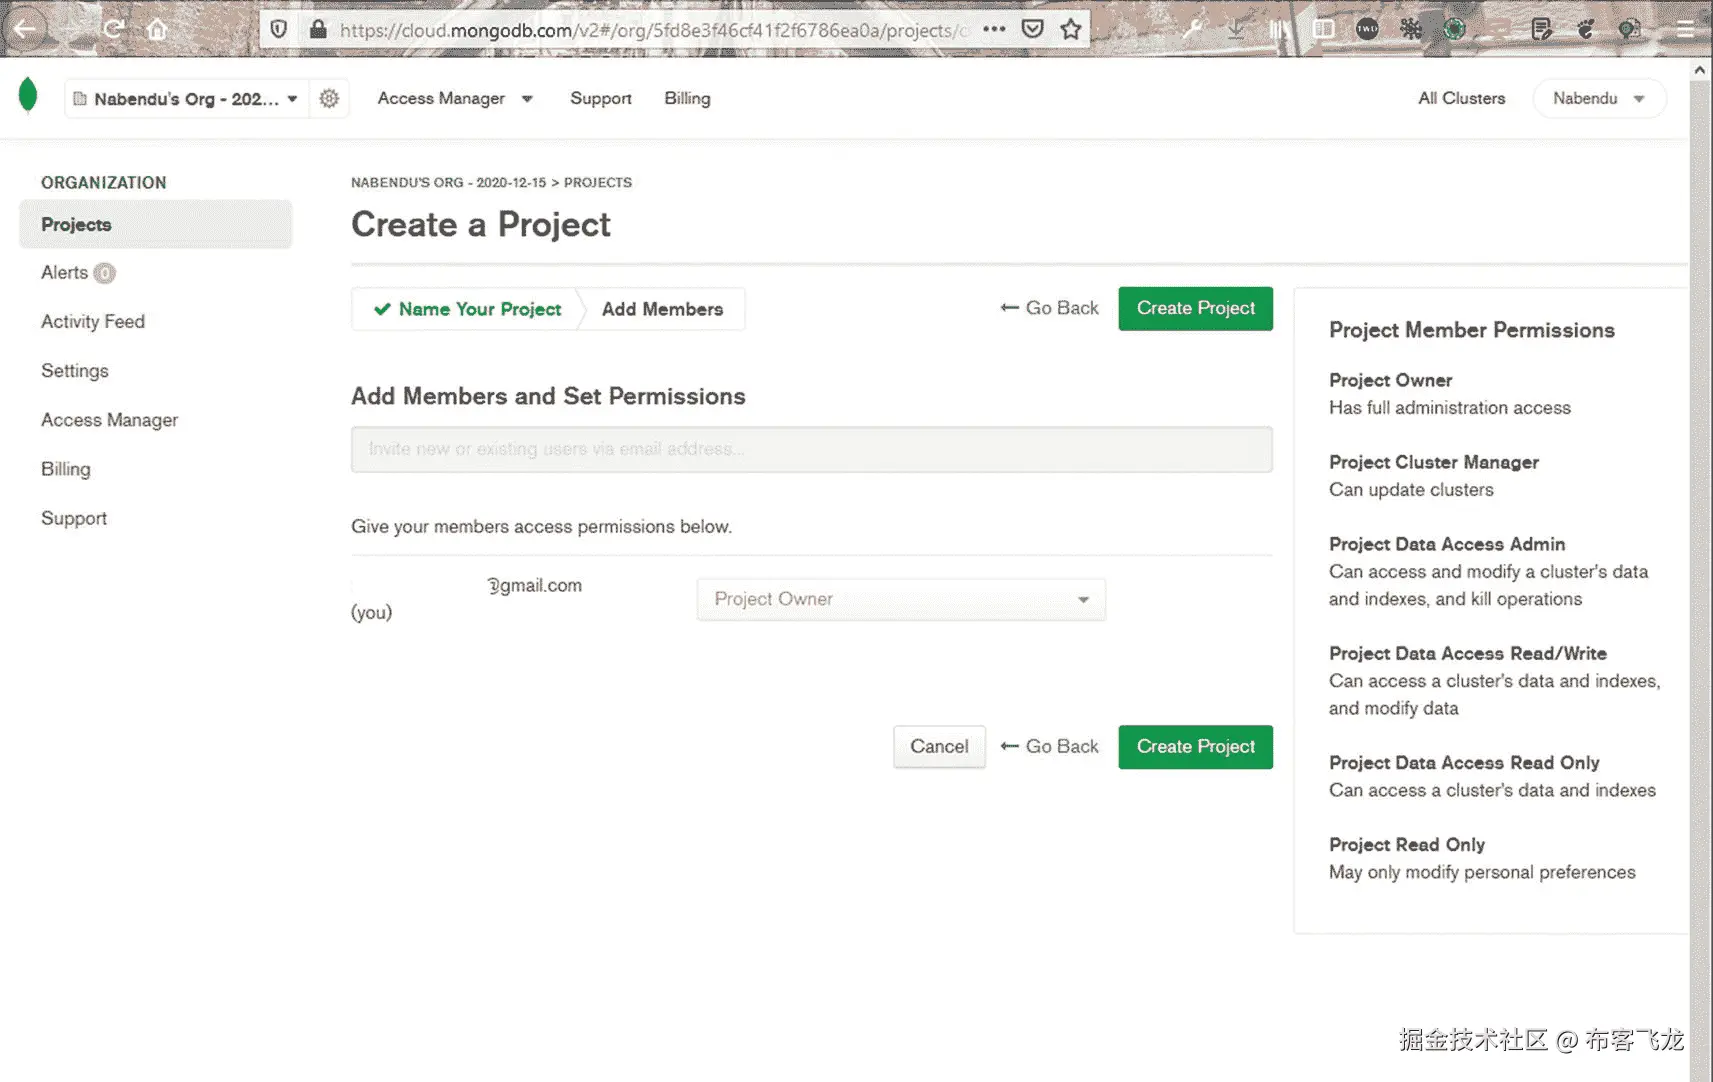Reload the page with the refresh icon
Screen dimensions: 1713x1082
point(113,29)
